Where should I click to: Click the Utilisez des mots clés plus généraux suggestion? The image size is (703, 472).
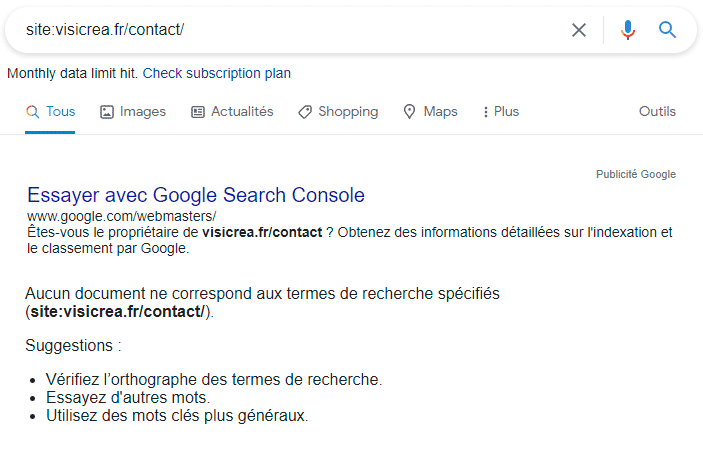(177, 415)
